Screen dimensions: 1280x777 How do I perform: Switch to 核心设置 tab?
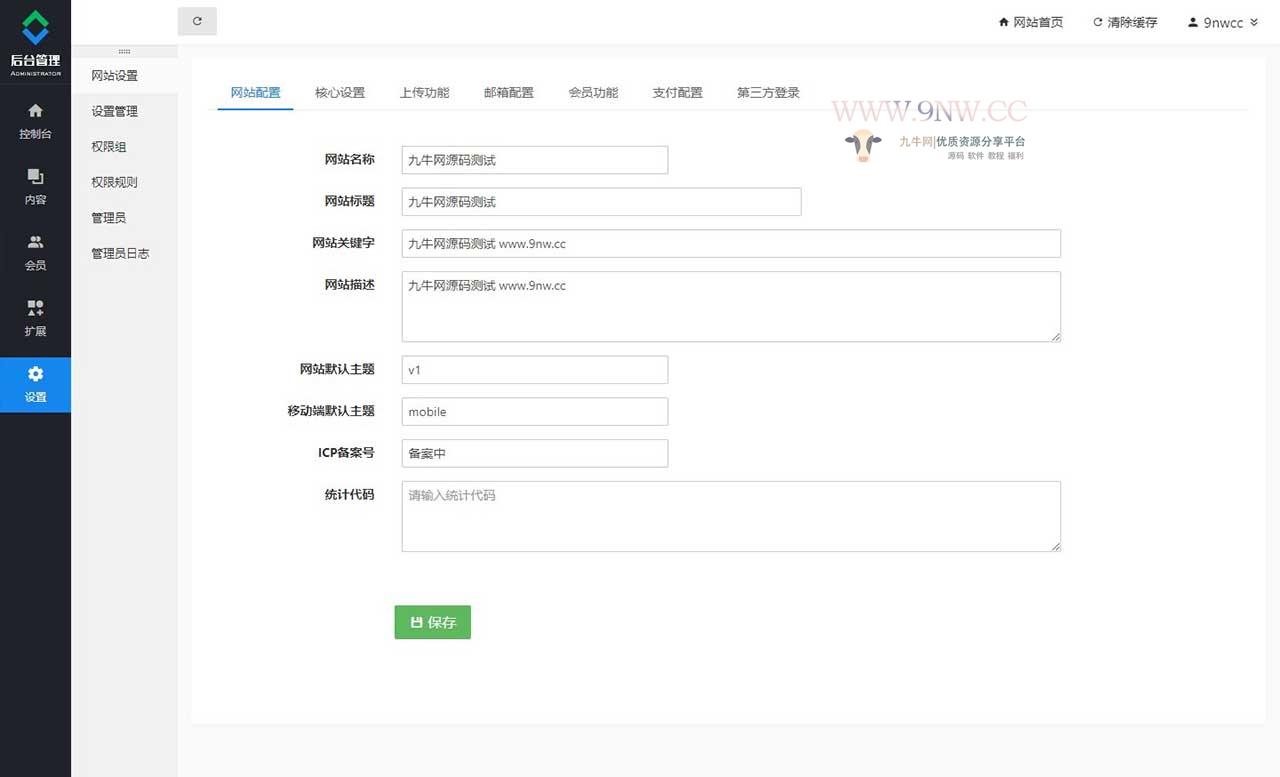[x=340, y=93]
